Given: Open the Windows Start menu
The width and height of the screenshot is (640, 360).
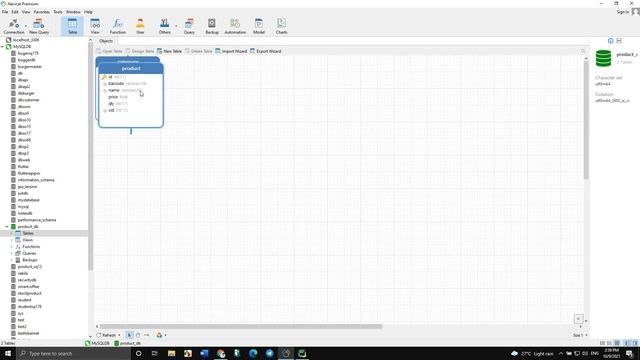Looking at the screenshot, I should point(8,353).
